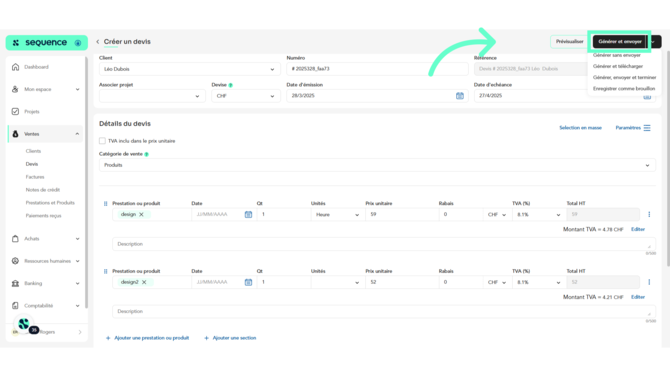Click the Devise info help icon
Screen dimensions: 670x377
pyautogui.click(x=231, y=85)
